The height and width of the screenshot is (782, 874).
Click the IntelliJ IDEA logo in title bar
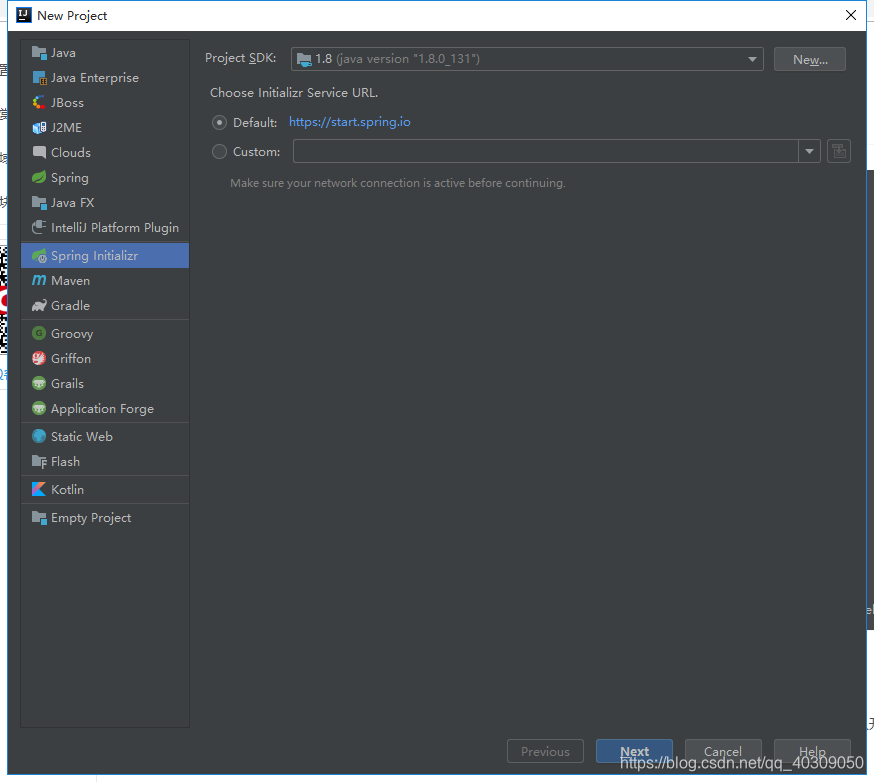coord(23,15)
